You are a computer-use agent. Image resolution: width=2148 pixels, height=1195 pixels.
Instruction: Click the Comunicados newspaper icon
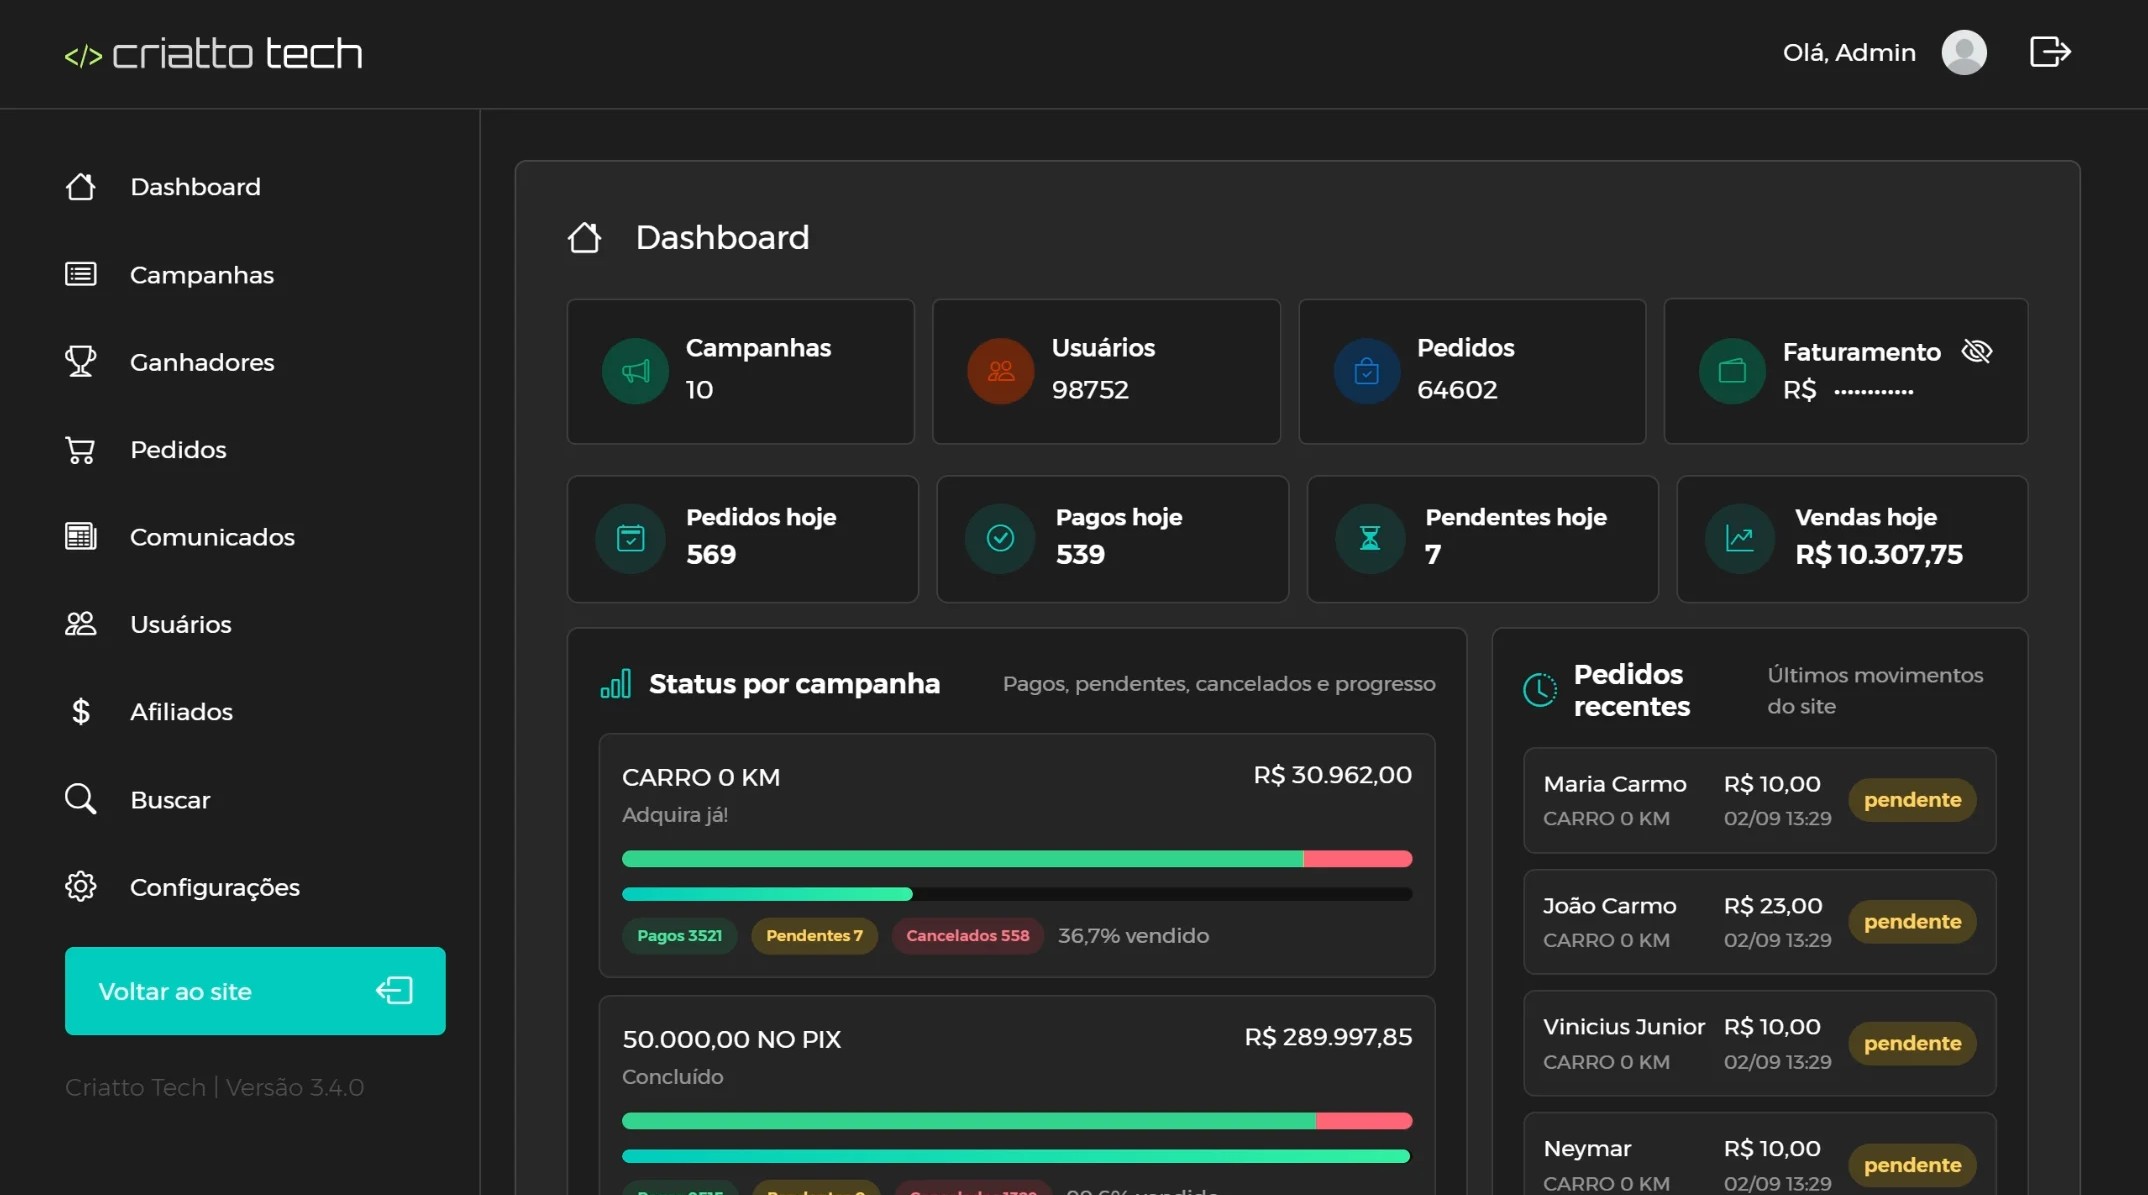(81, 537)
